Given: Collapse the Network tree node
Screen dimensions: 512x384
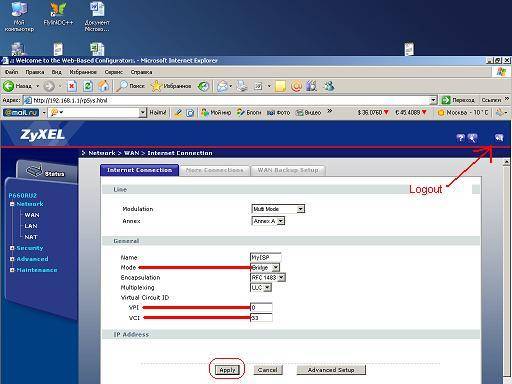Looking at the screenshot, I should [12, 204].
